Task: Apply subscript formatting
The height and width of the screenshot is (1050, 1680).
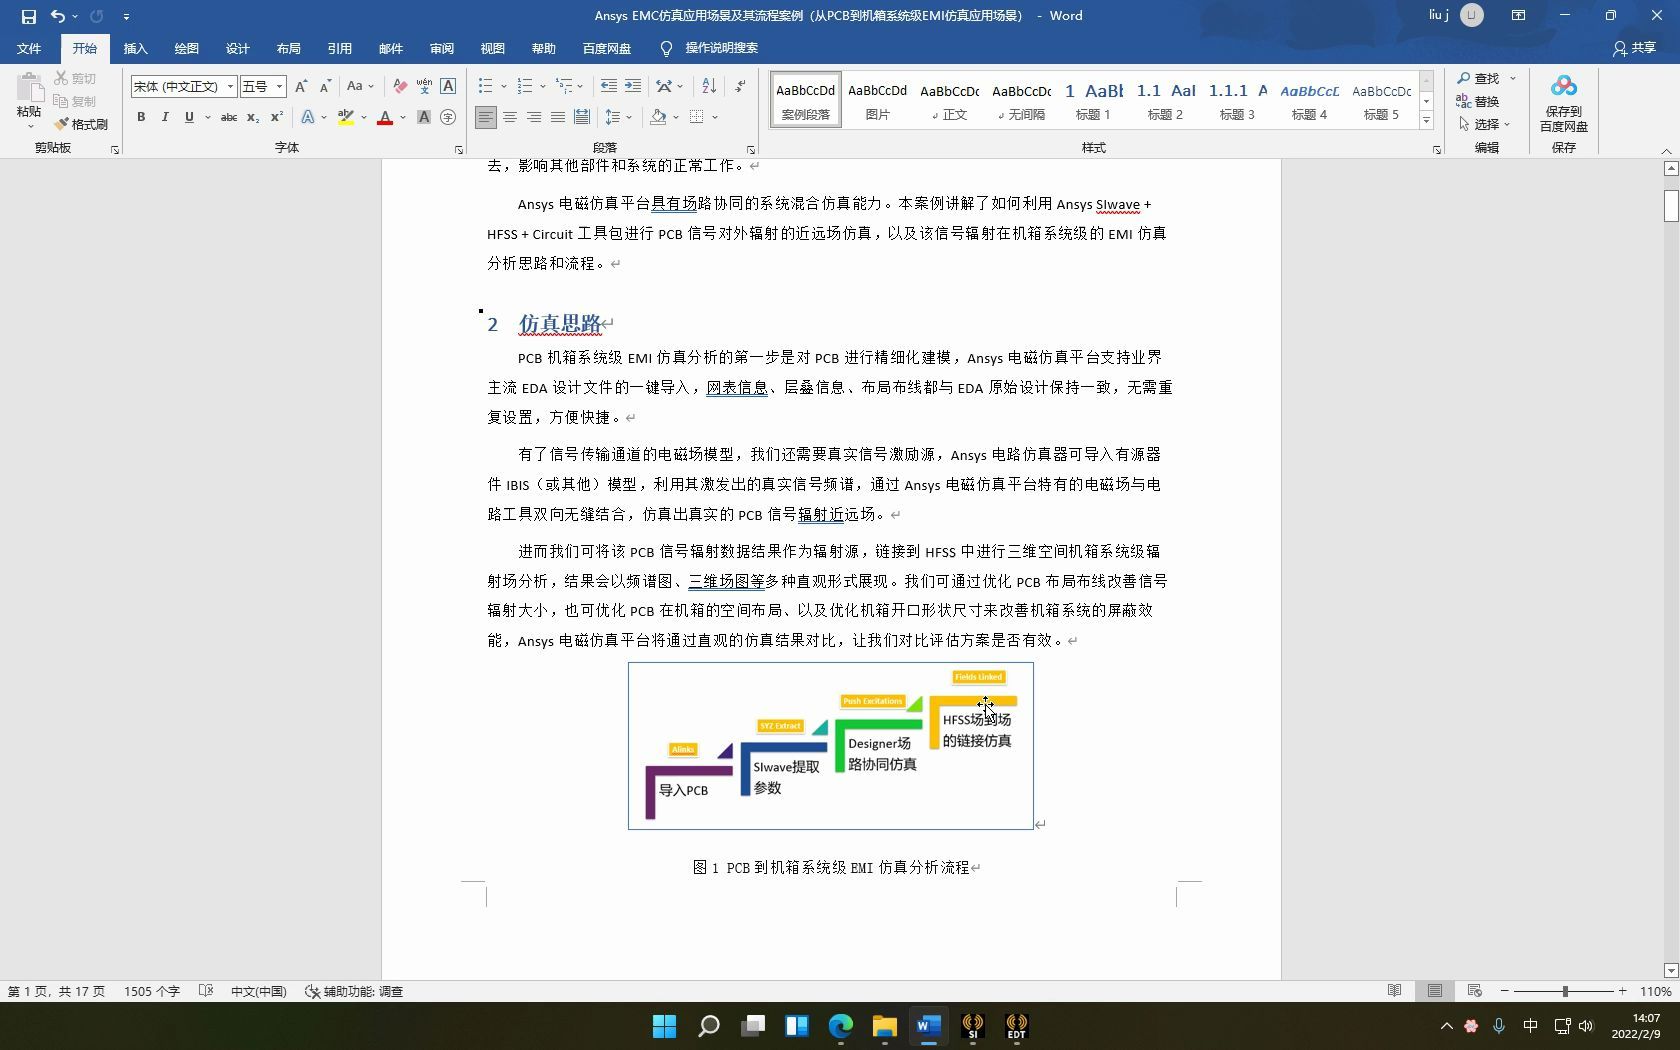Action: [x=253, y=117]
